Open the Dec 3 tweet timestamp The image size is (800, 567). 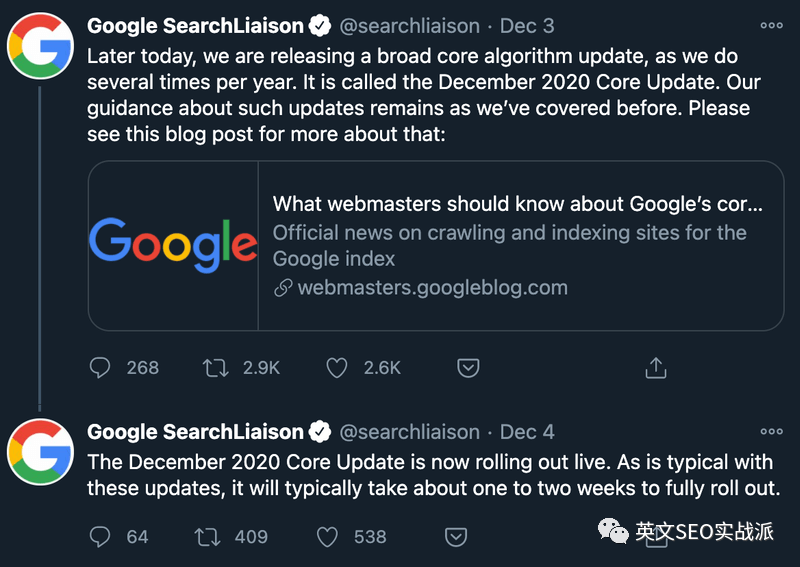[527, 26]
